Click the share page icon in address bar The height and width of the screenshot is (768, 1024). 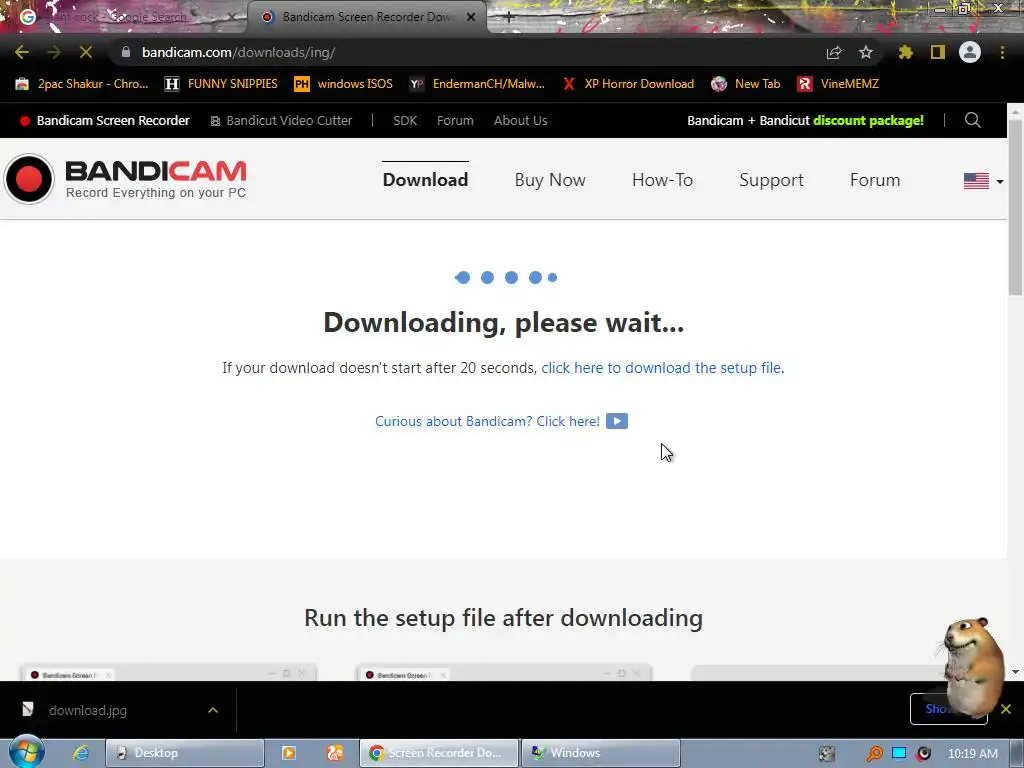[x=834, y=52]
